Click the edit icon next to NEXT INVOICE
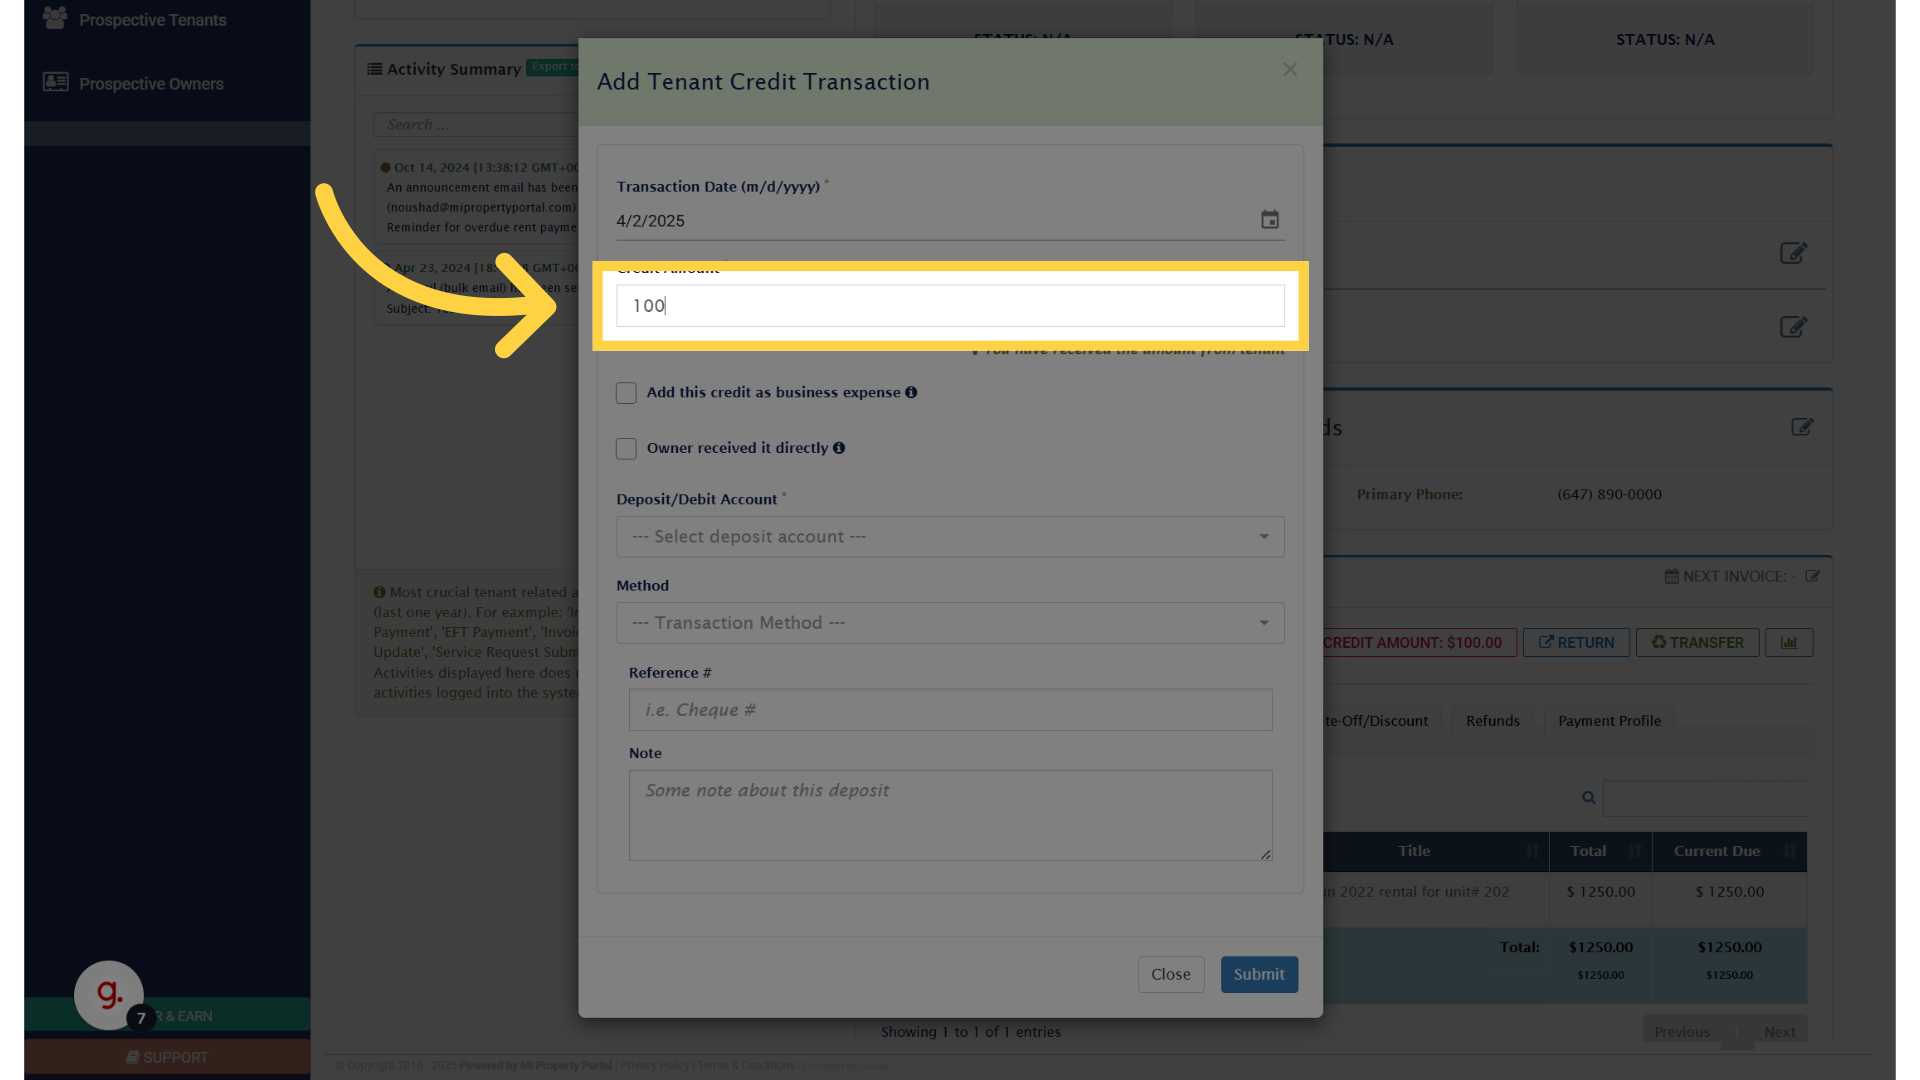This screenshot has width=1920, height=1080. 1813,577
